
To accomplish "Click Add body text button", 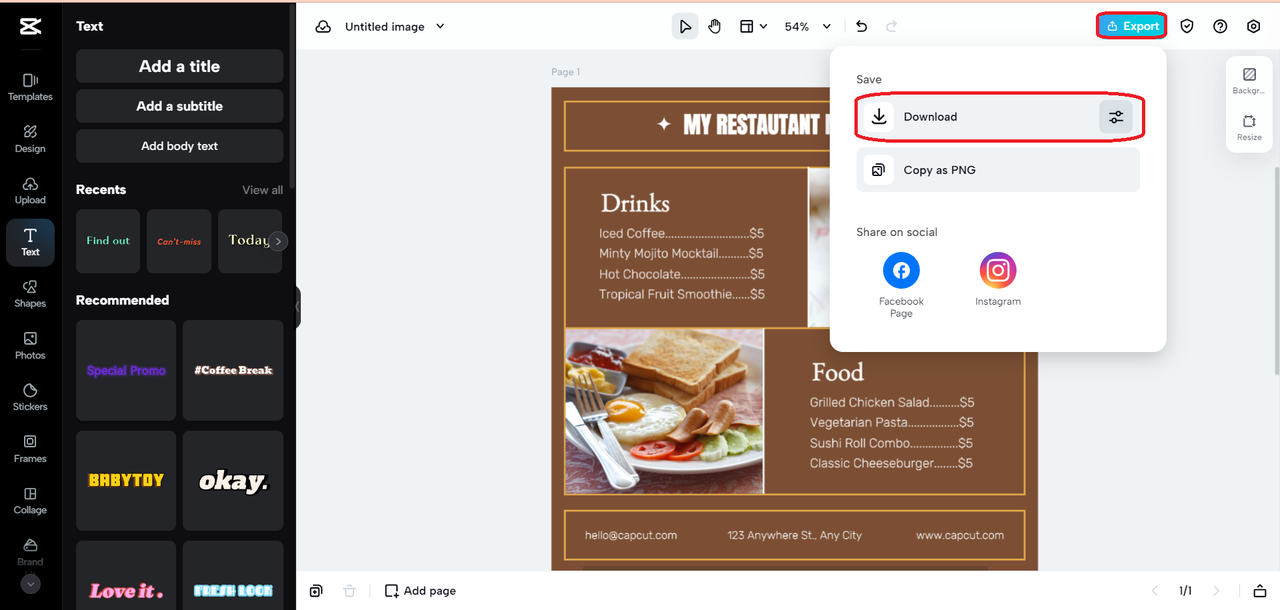I will point(180,146).
